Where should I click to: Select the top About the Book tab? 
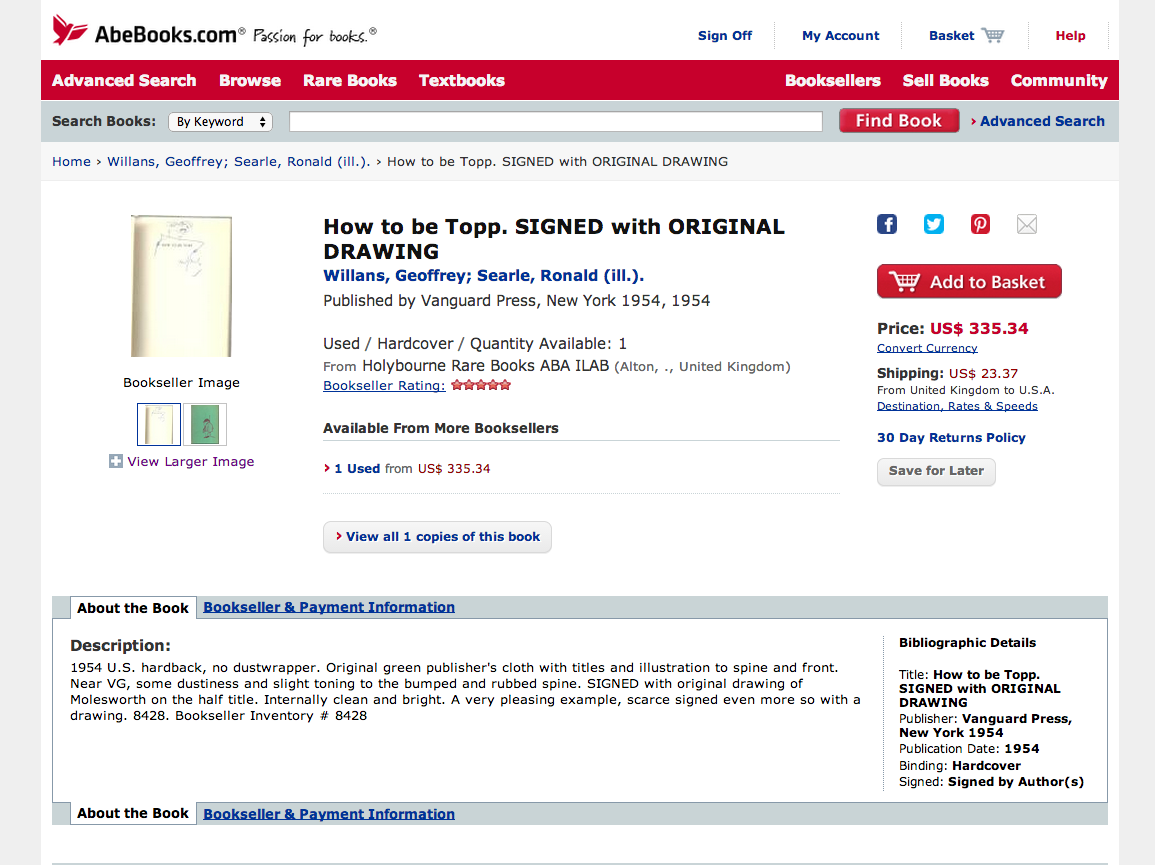(133, 608)
